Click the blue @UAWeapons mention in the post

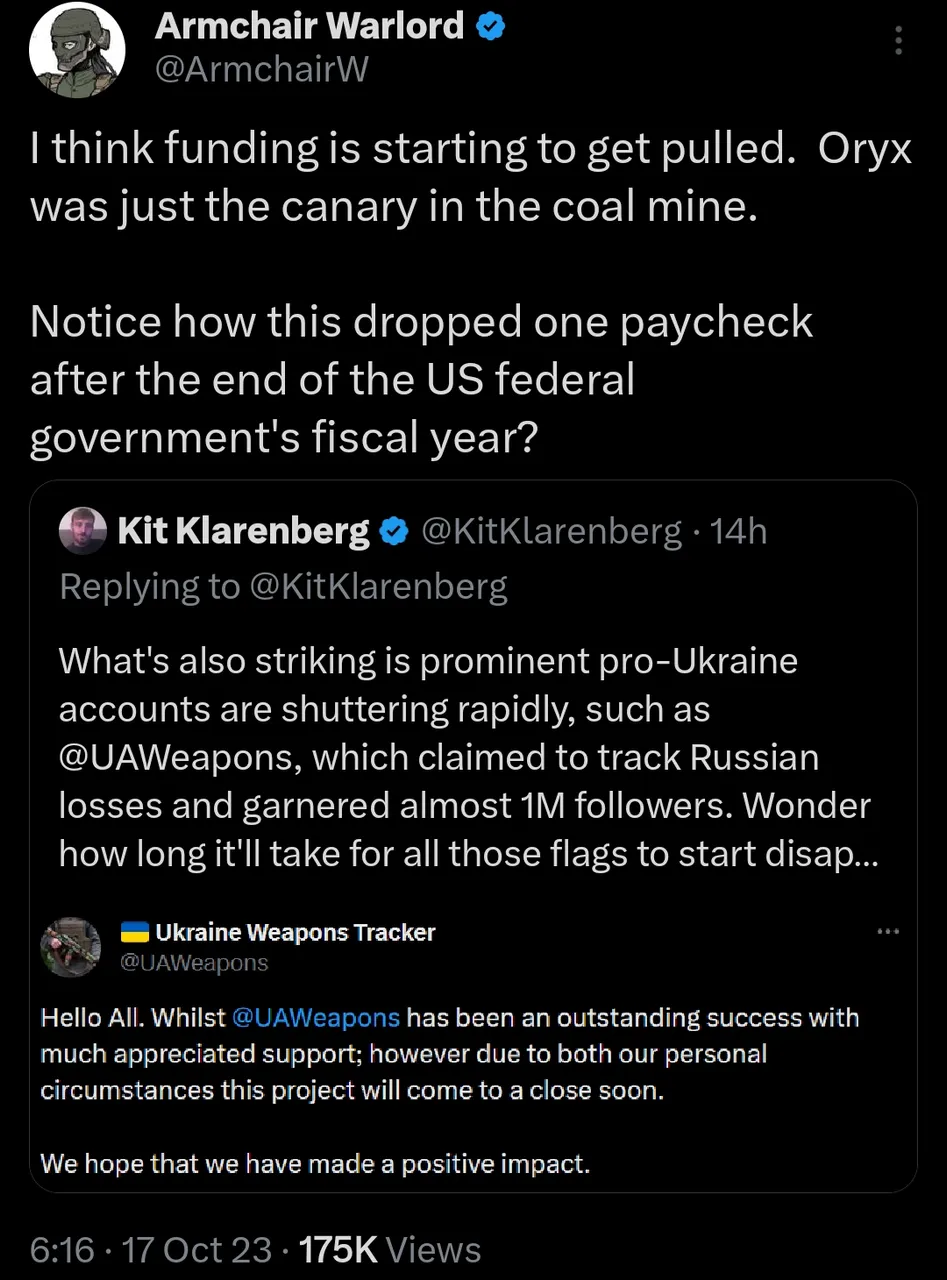click(315, 1018)
